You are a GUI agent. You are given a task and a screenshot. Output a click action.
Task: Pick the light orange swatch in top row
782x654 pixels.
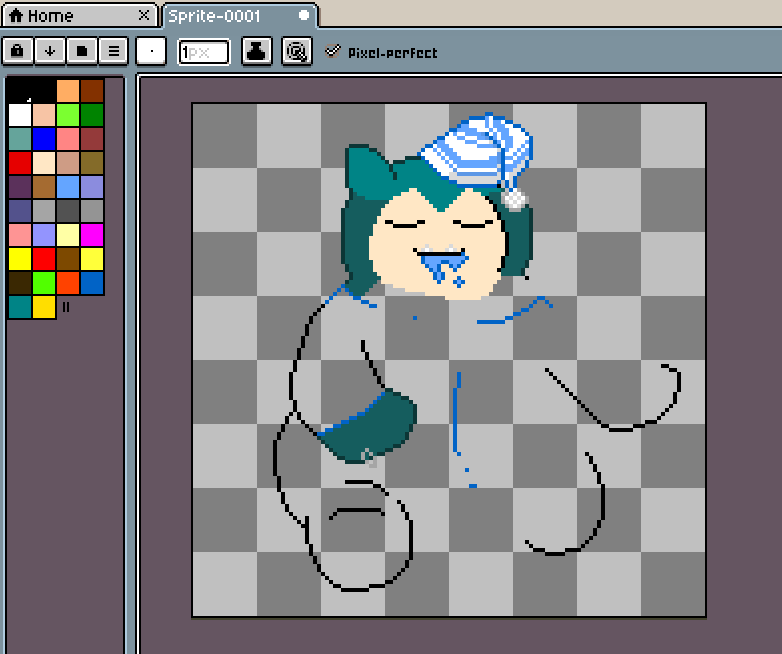pyautogui.click(x=68, y=91)
